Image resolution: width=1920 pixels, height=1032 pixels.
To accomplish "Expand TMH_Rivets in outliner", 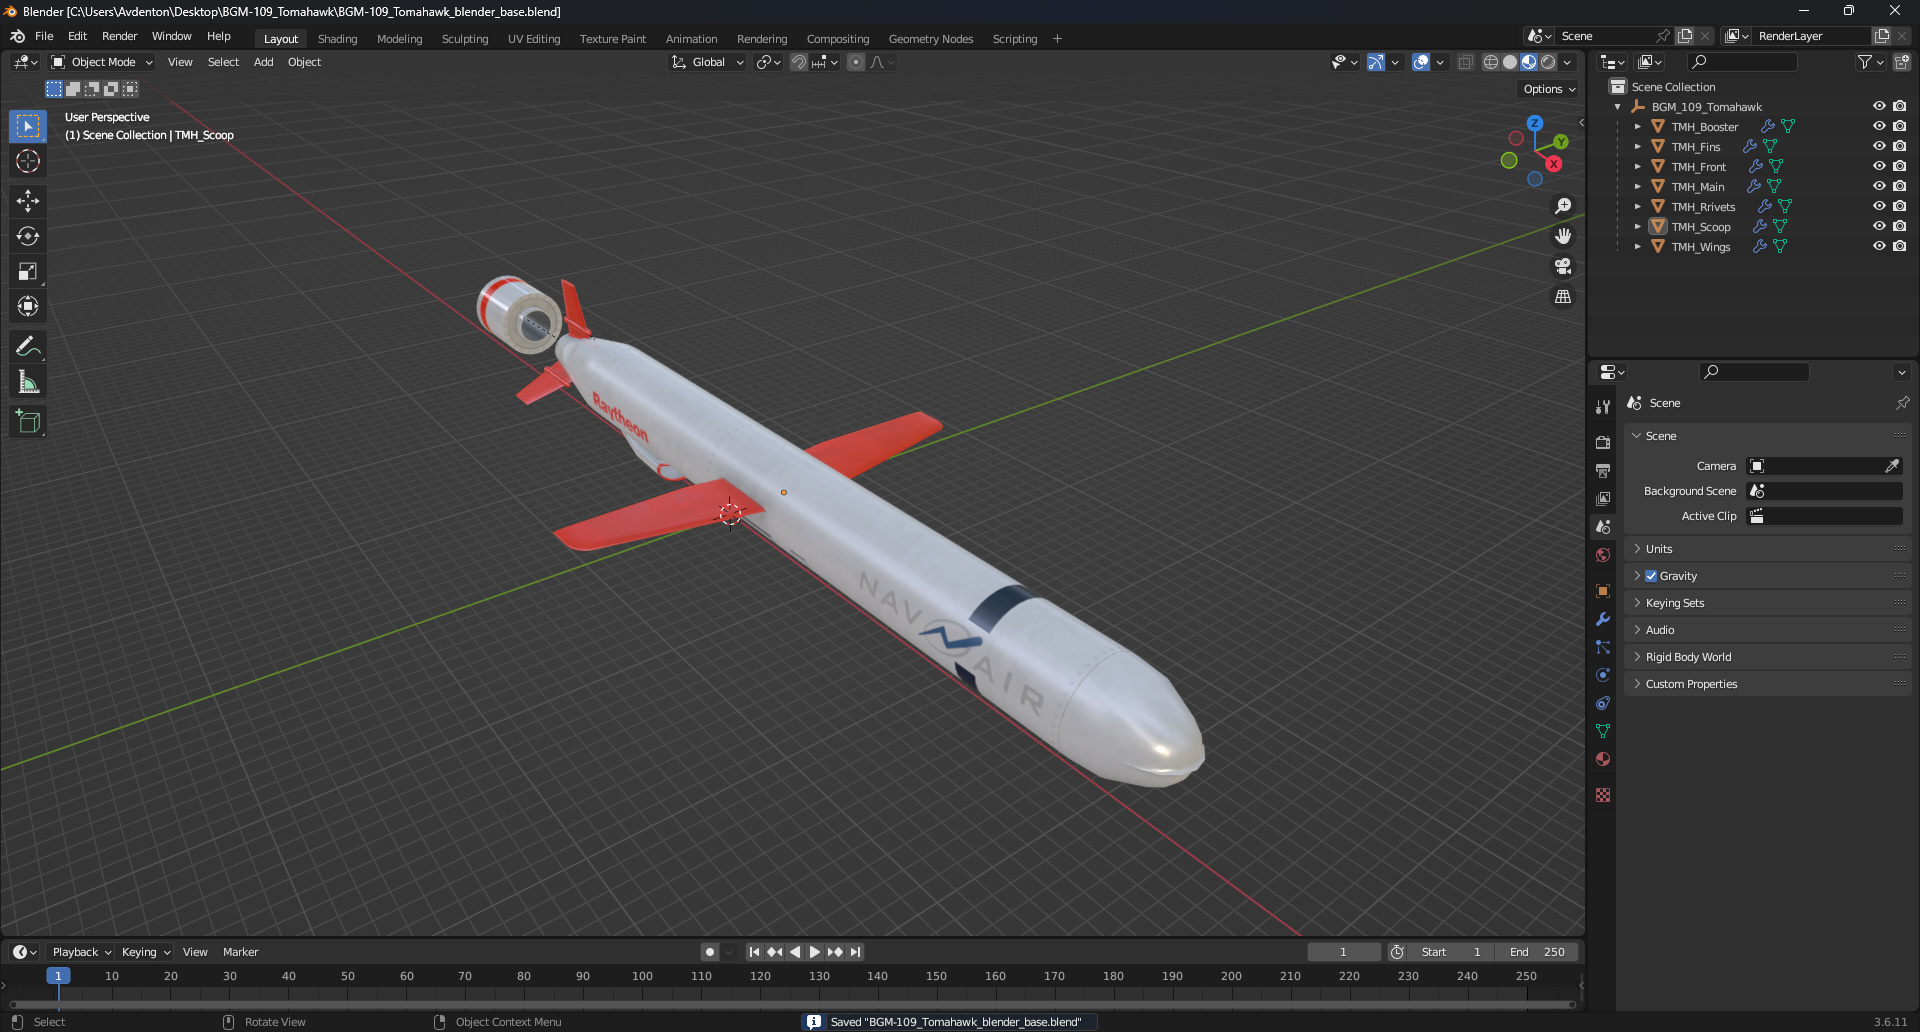I will (1637, 206).
